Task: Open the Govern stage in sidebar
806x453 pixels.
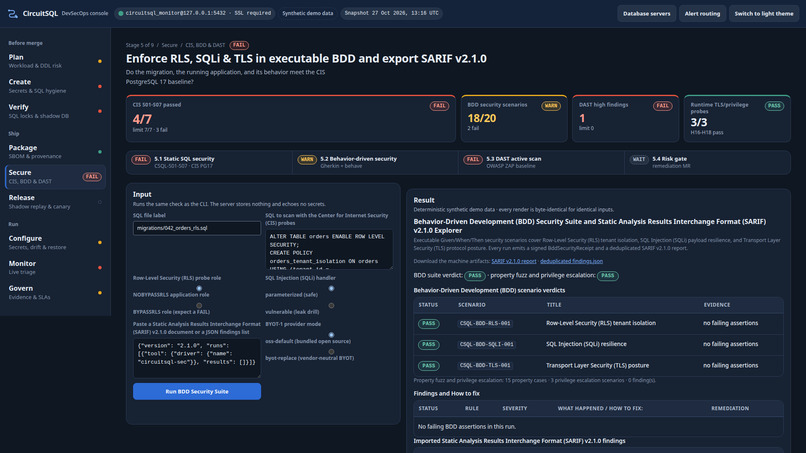Action: [x=55, y=292]
